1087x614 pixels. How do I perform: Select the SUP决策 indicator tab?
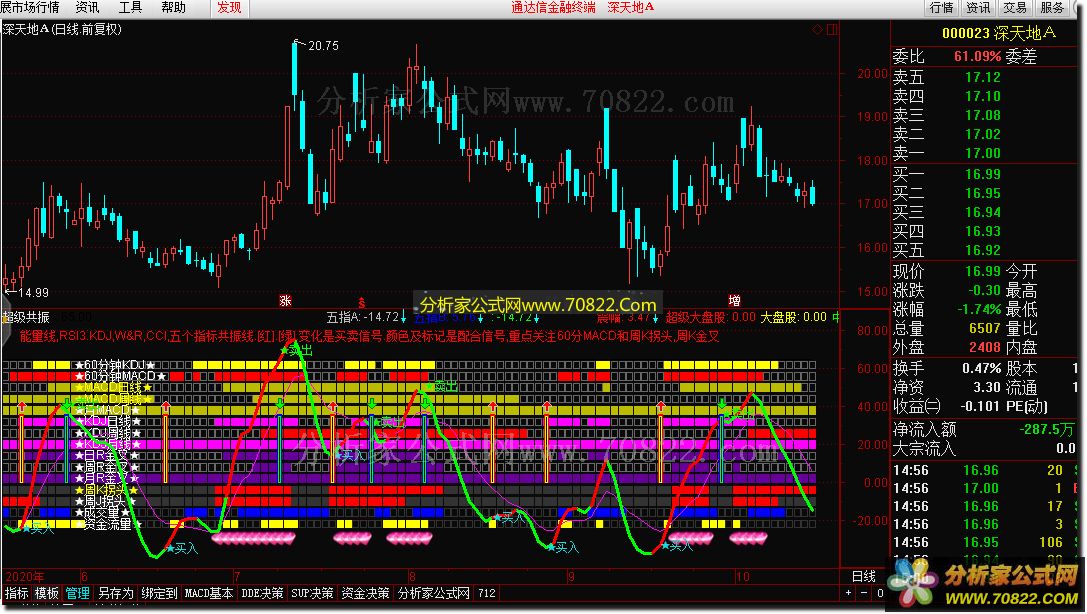312,593
